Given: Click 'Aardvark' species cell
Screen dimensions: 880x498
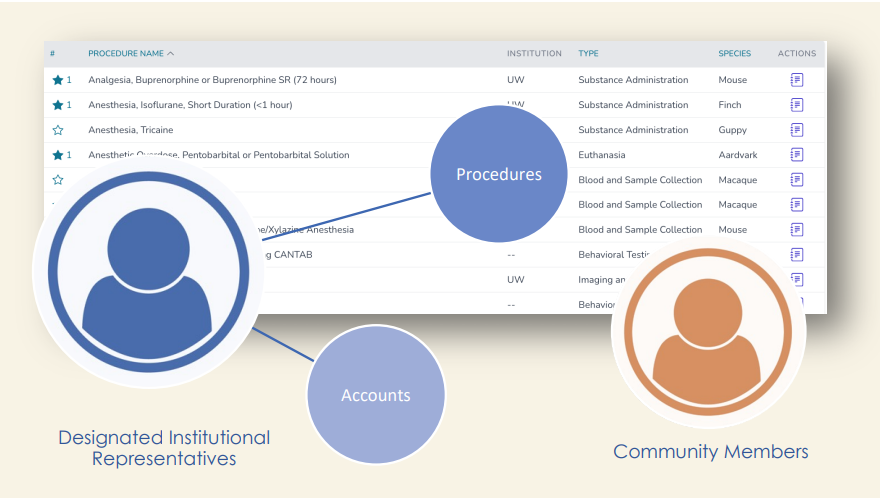Looking at the screenshot, I should tap(737, 155).
